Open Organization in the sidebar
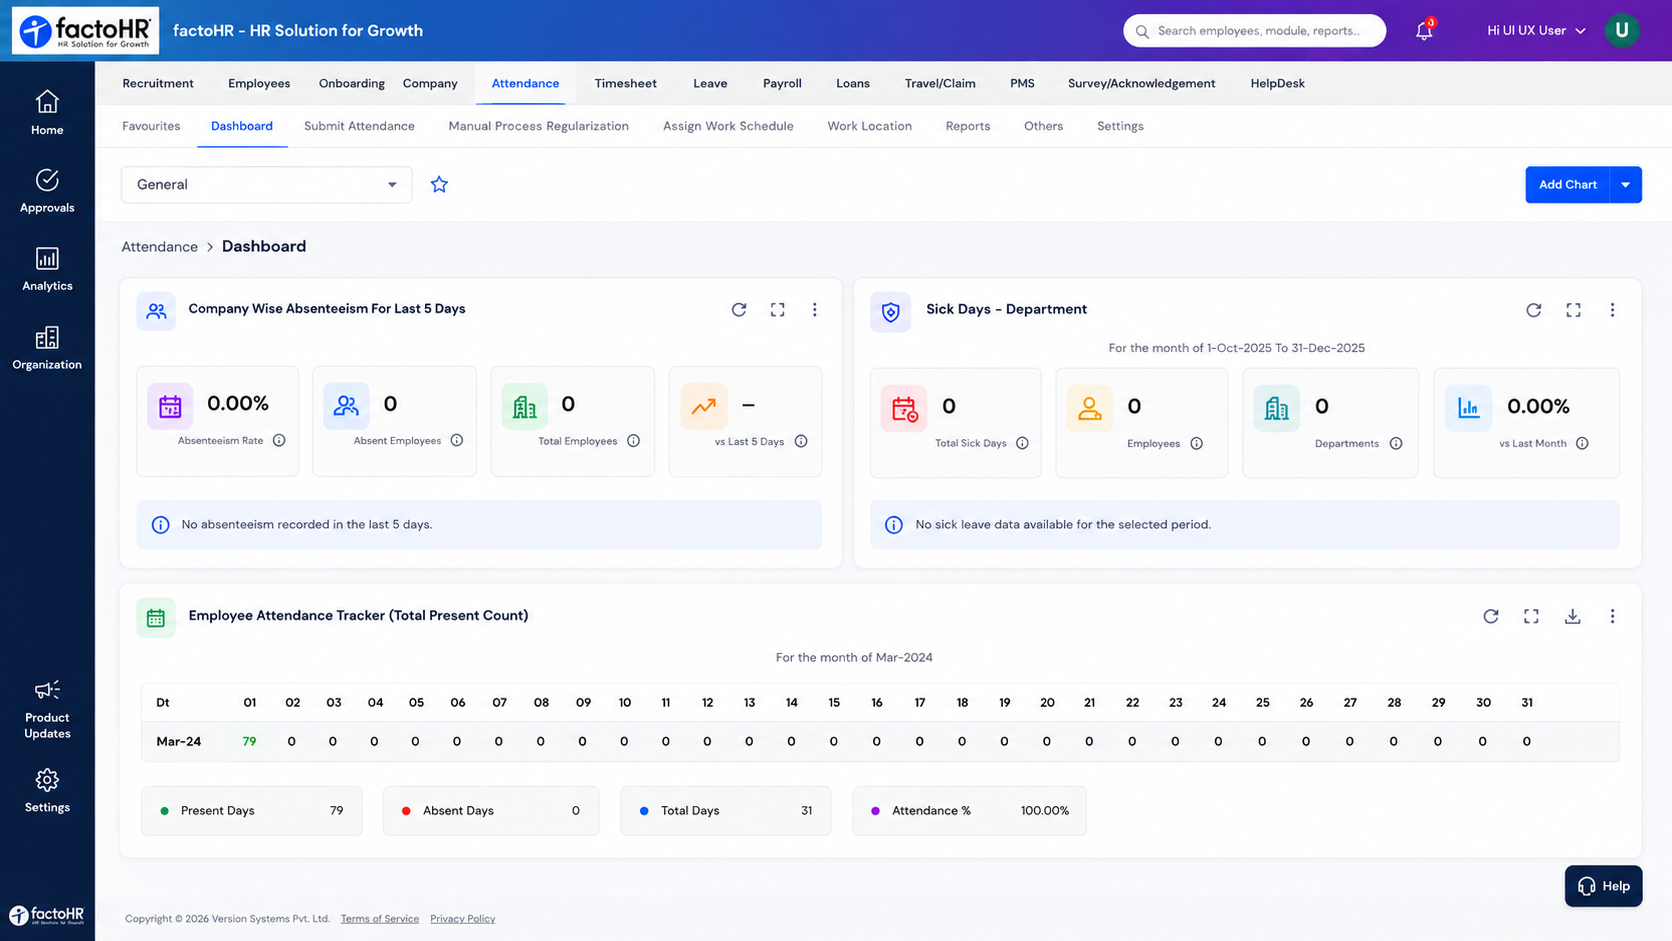 (x=47, y=348)
